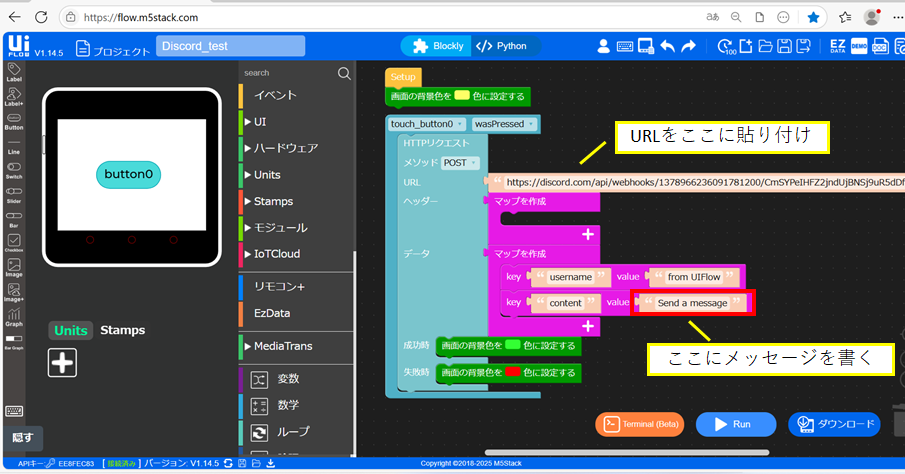Click the red color swatch in 失敗時 block

click(513, 372)
